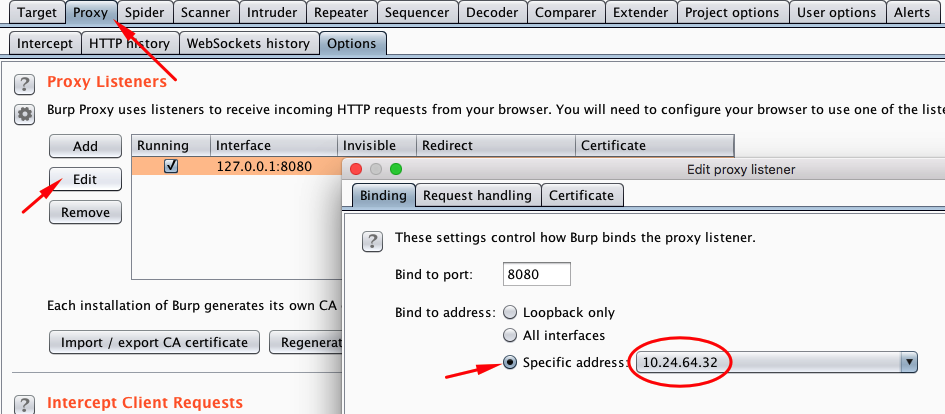Image resolution: width=945 pixels, height=414 pixels.
Task: Click Remove listener button
Action: point(85,212)
